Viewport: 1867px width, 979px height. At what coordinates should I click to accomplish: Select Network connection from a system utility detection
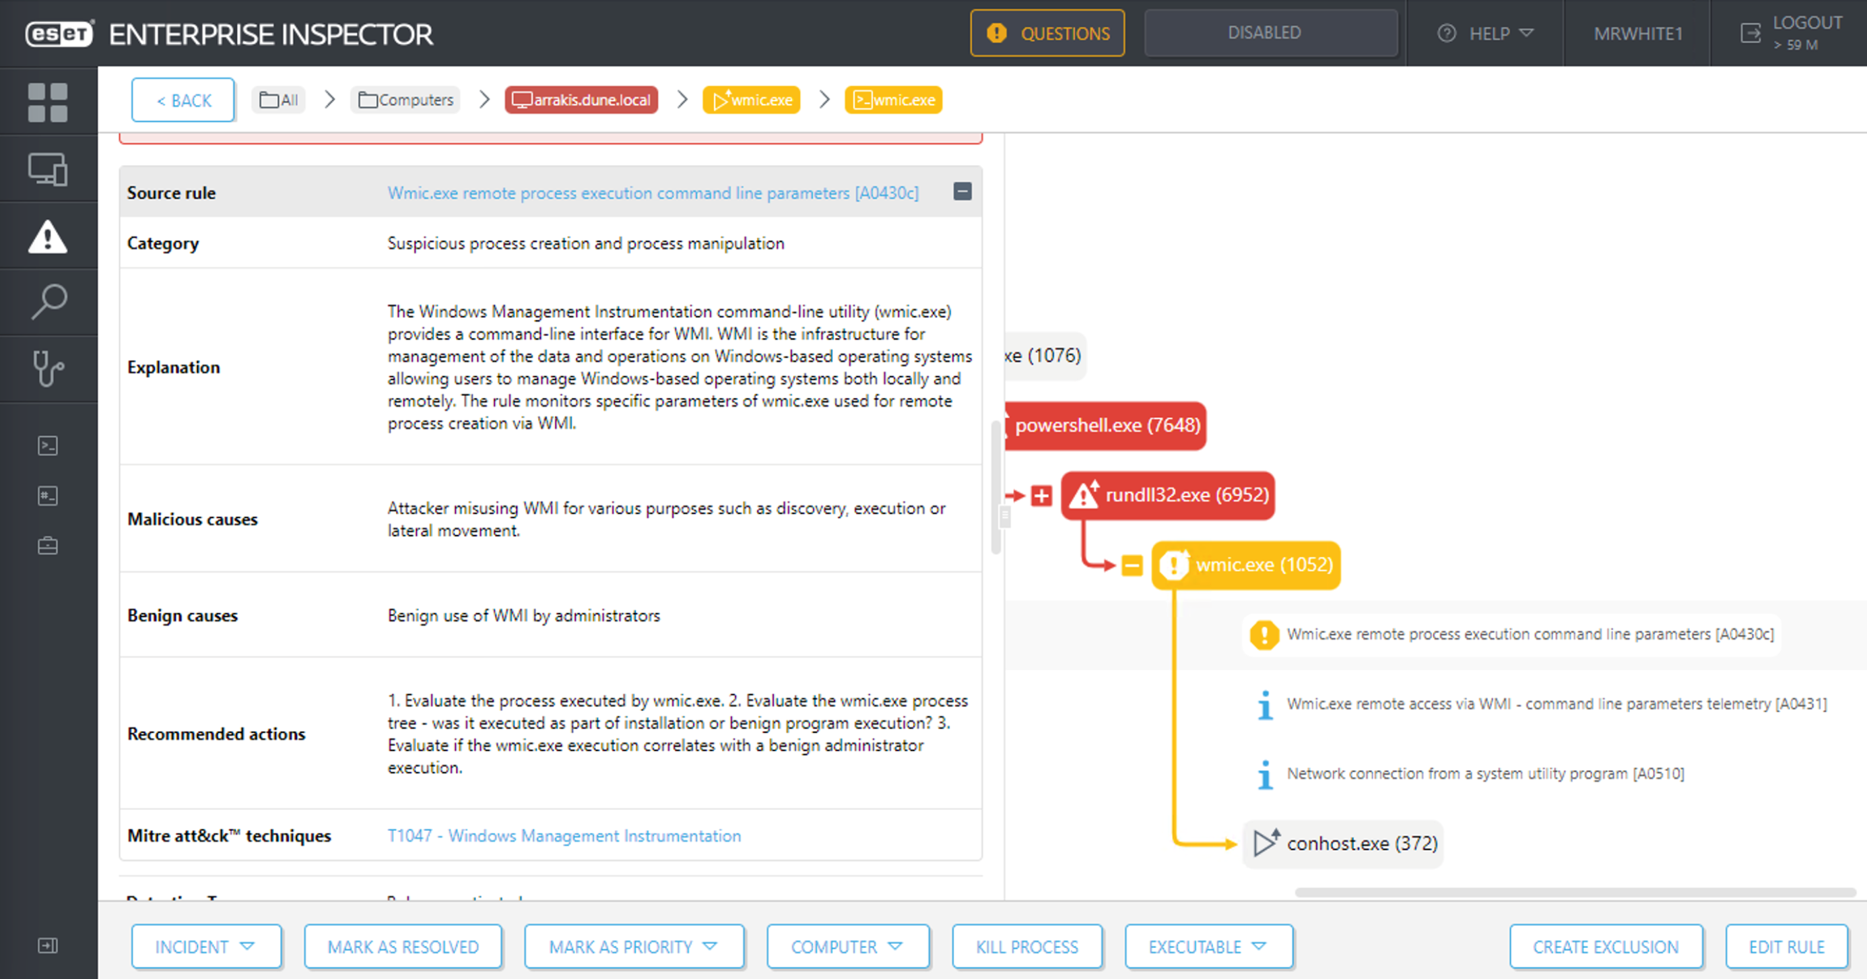(x=1485, y=774)
